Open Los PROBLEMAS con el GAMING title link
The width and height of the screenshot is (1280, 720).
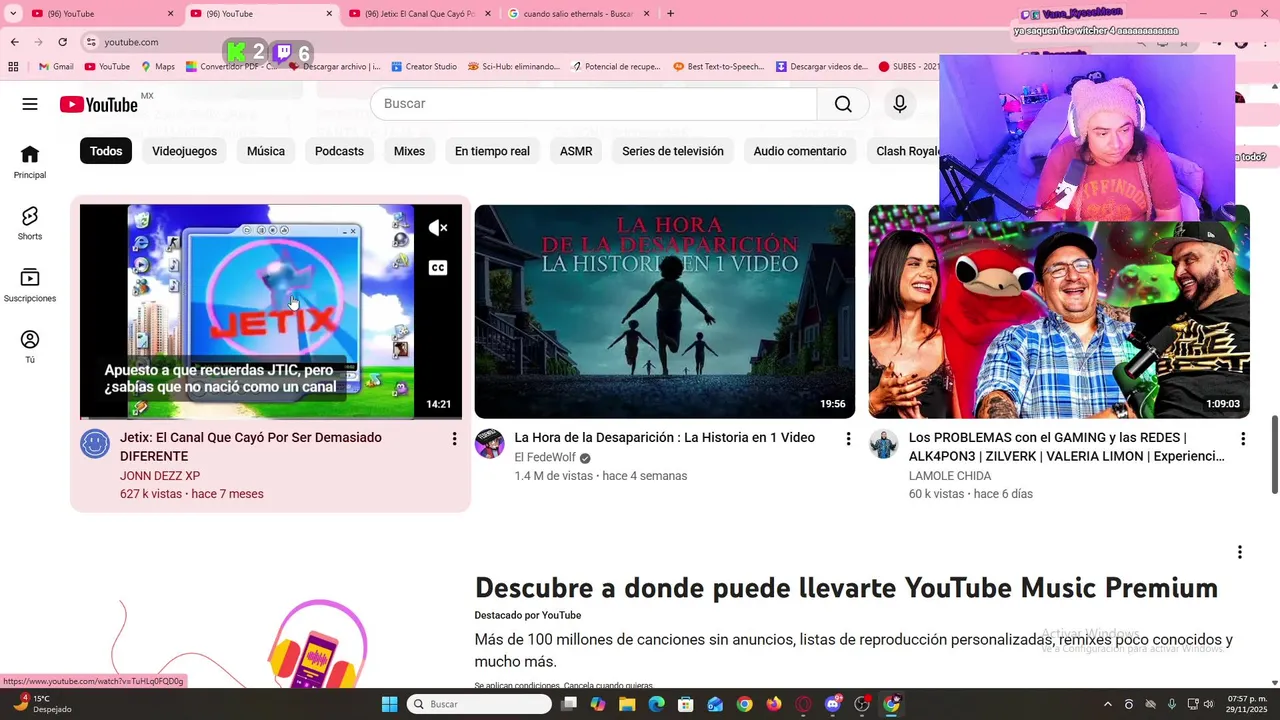pyautogui.click(x=1067, y=447)
